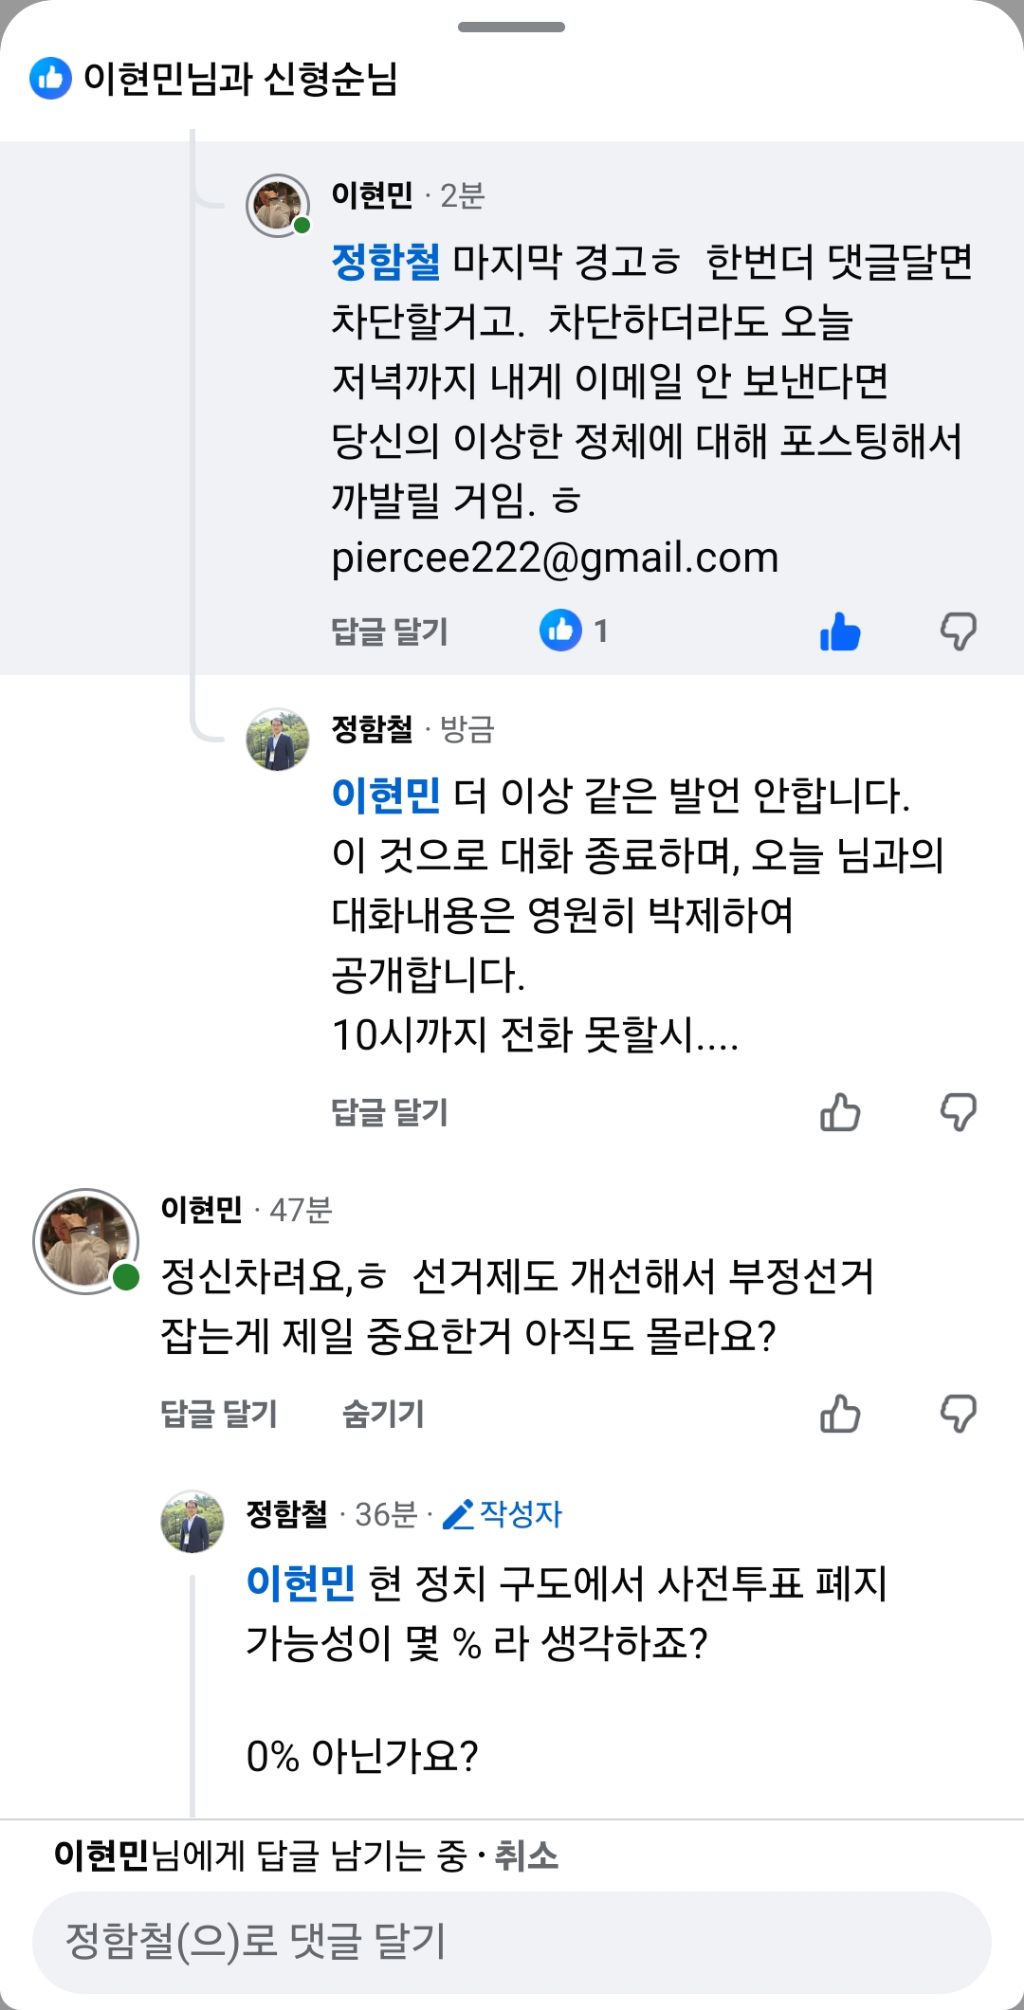
Task: Cancel replying to 이현민 with 취소
Action: tap(527, 1856)
